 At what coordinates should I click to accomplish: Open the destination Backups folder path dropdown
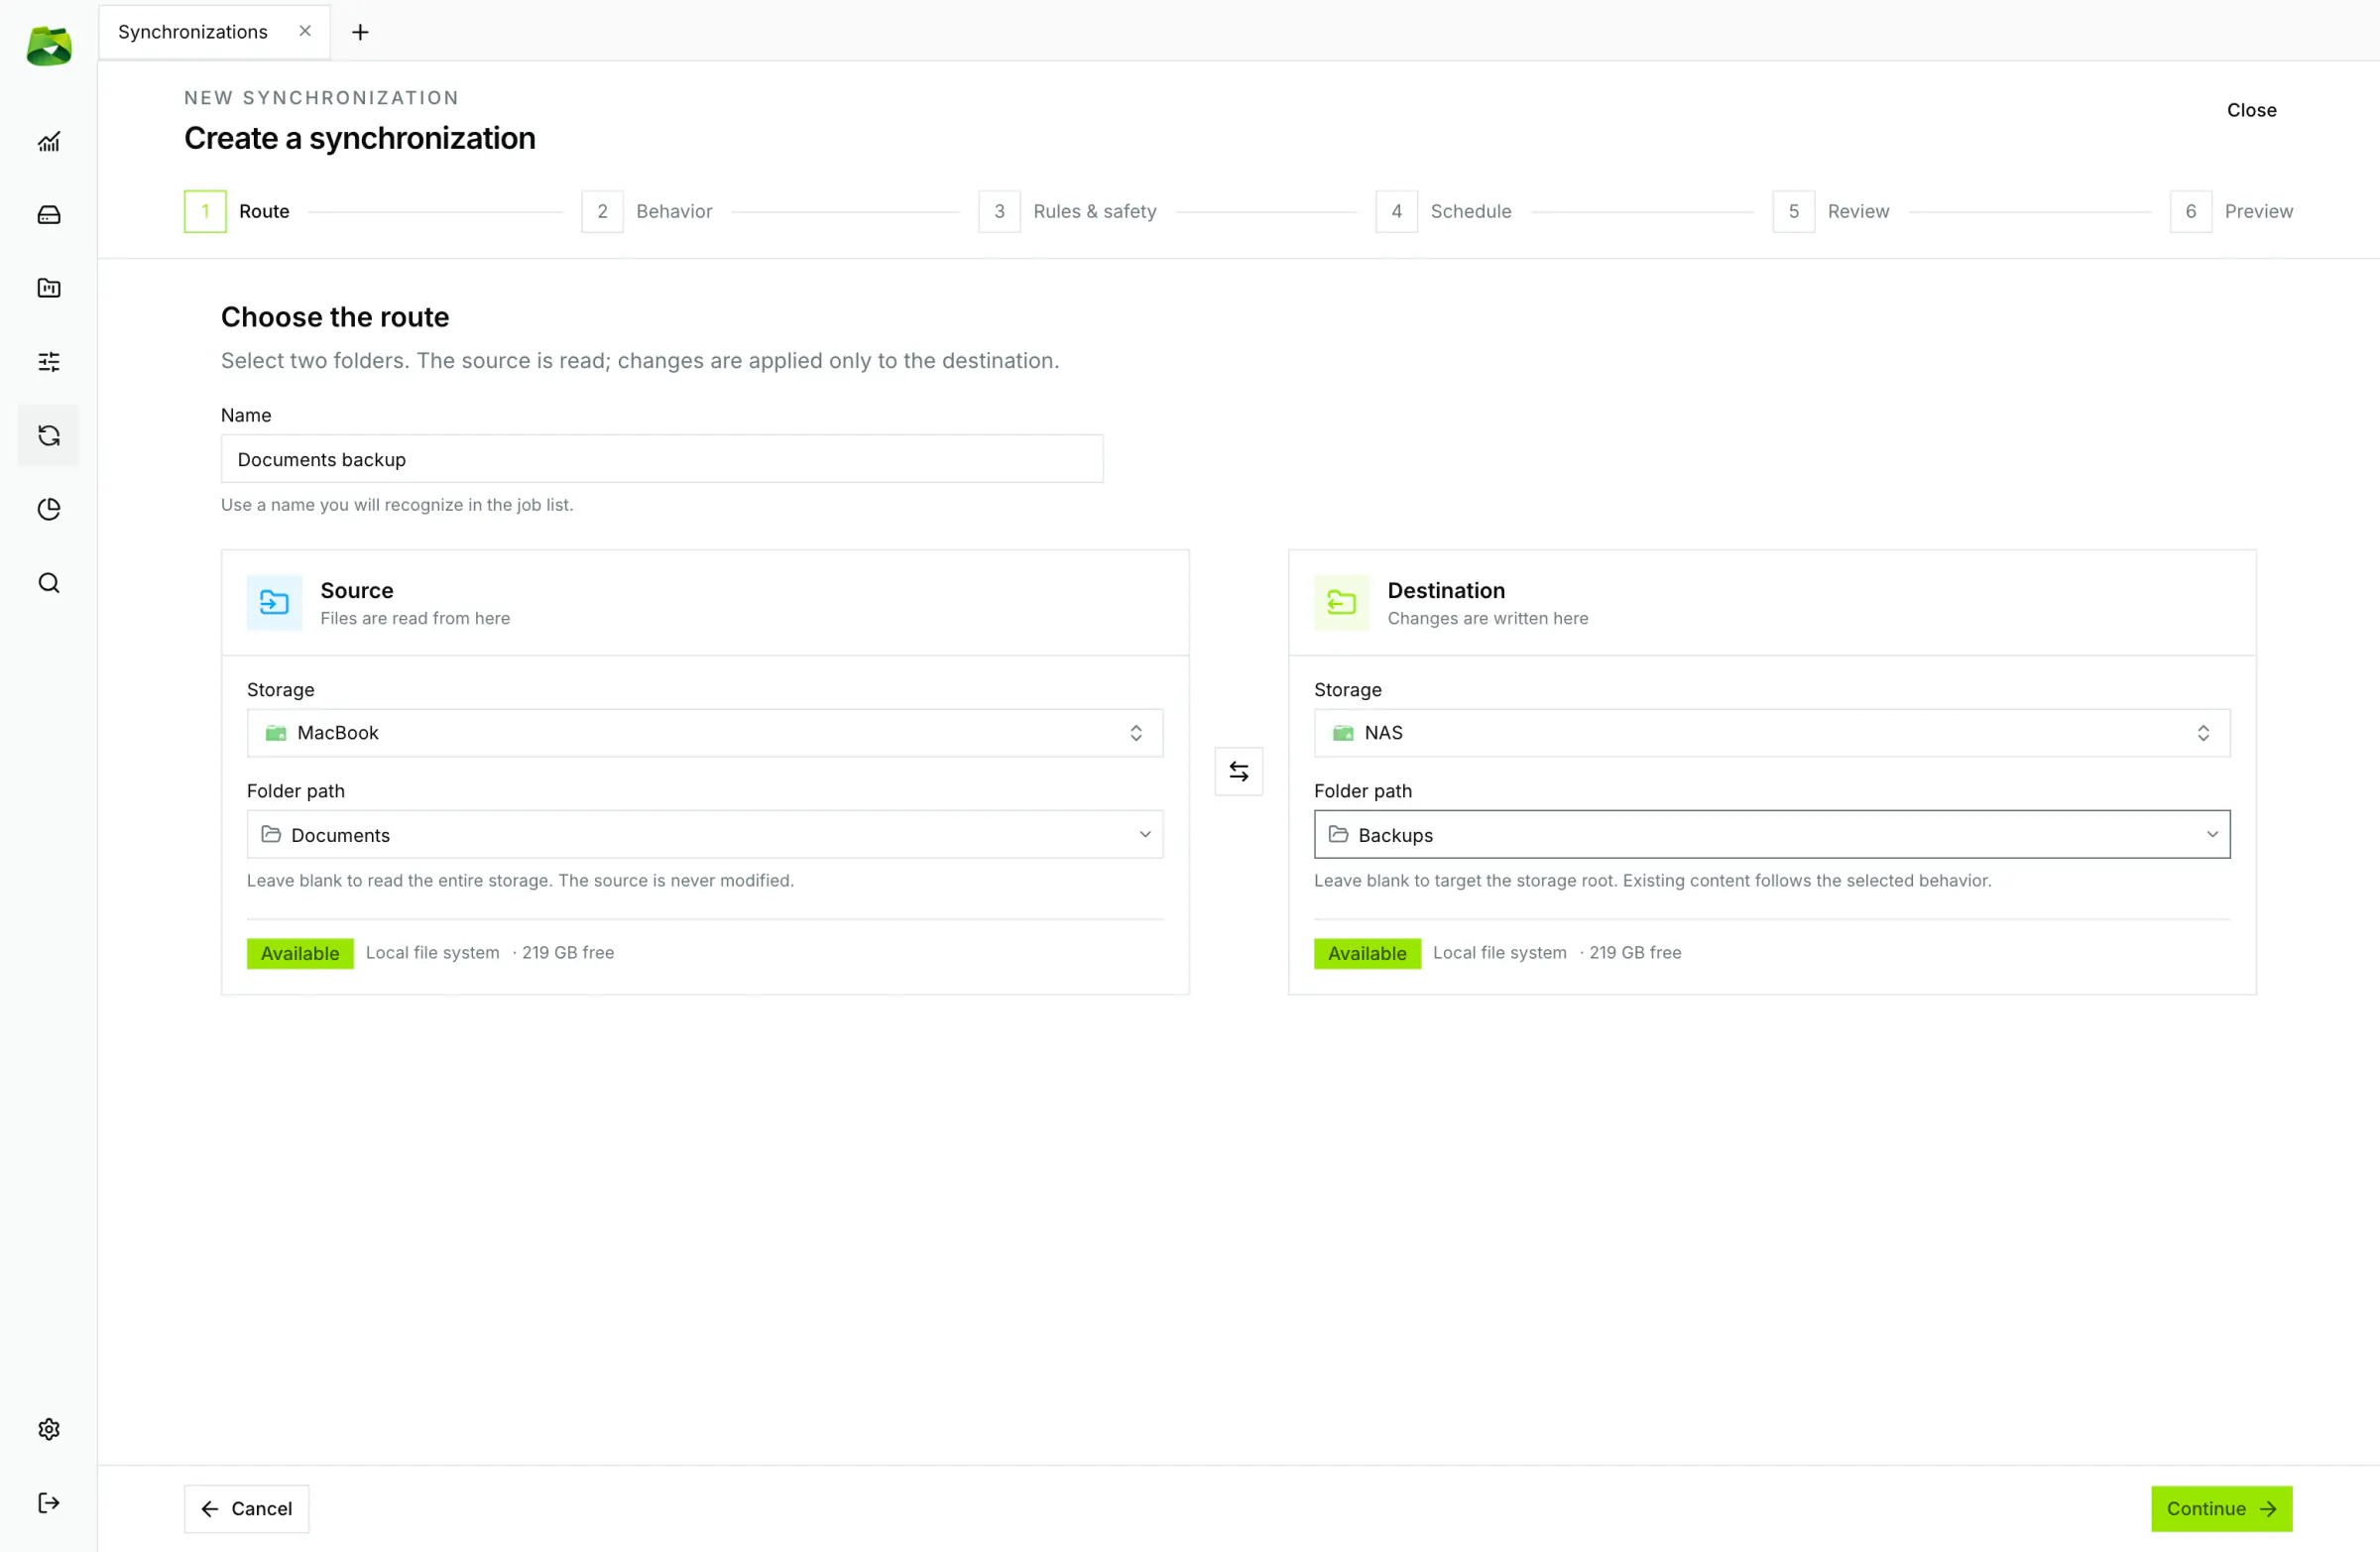click(1772, 834)
